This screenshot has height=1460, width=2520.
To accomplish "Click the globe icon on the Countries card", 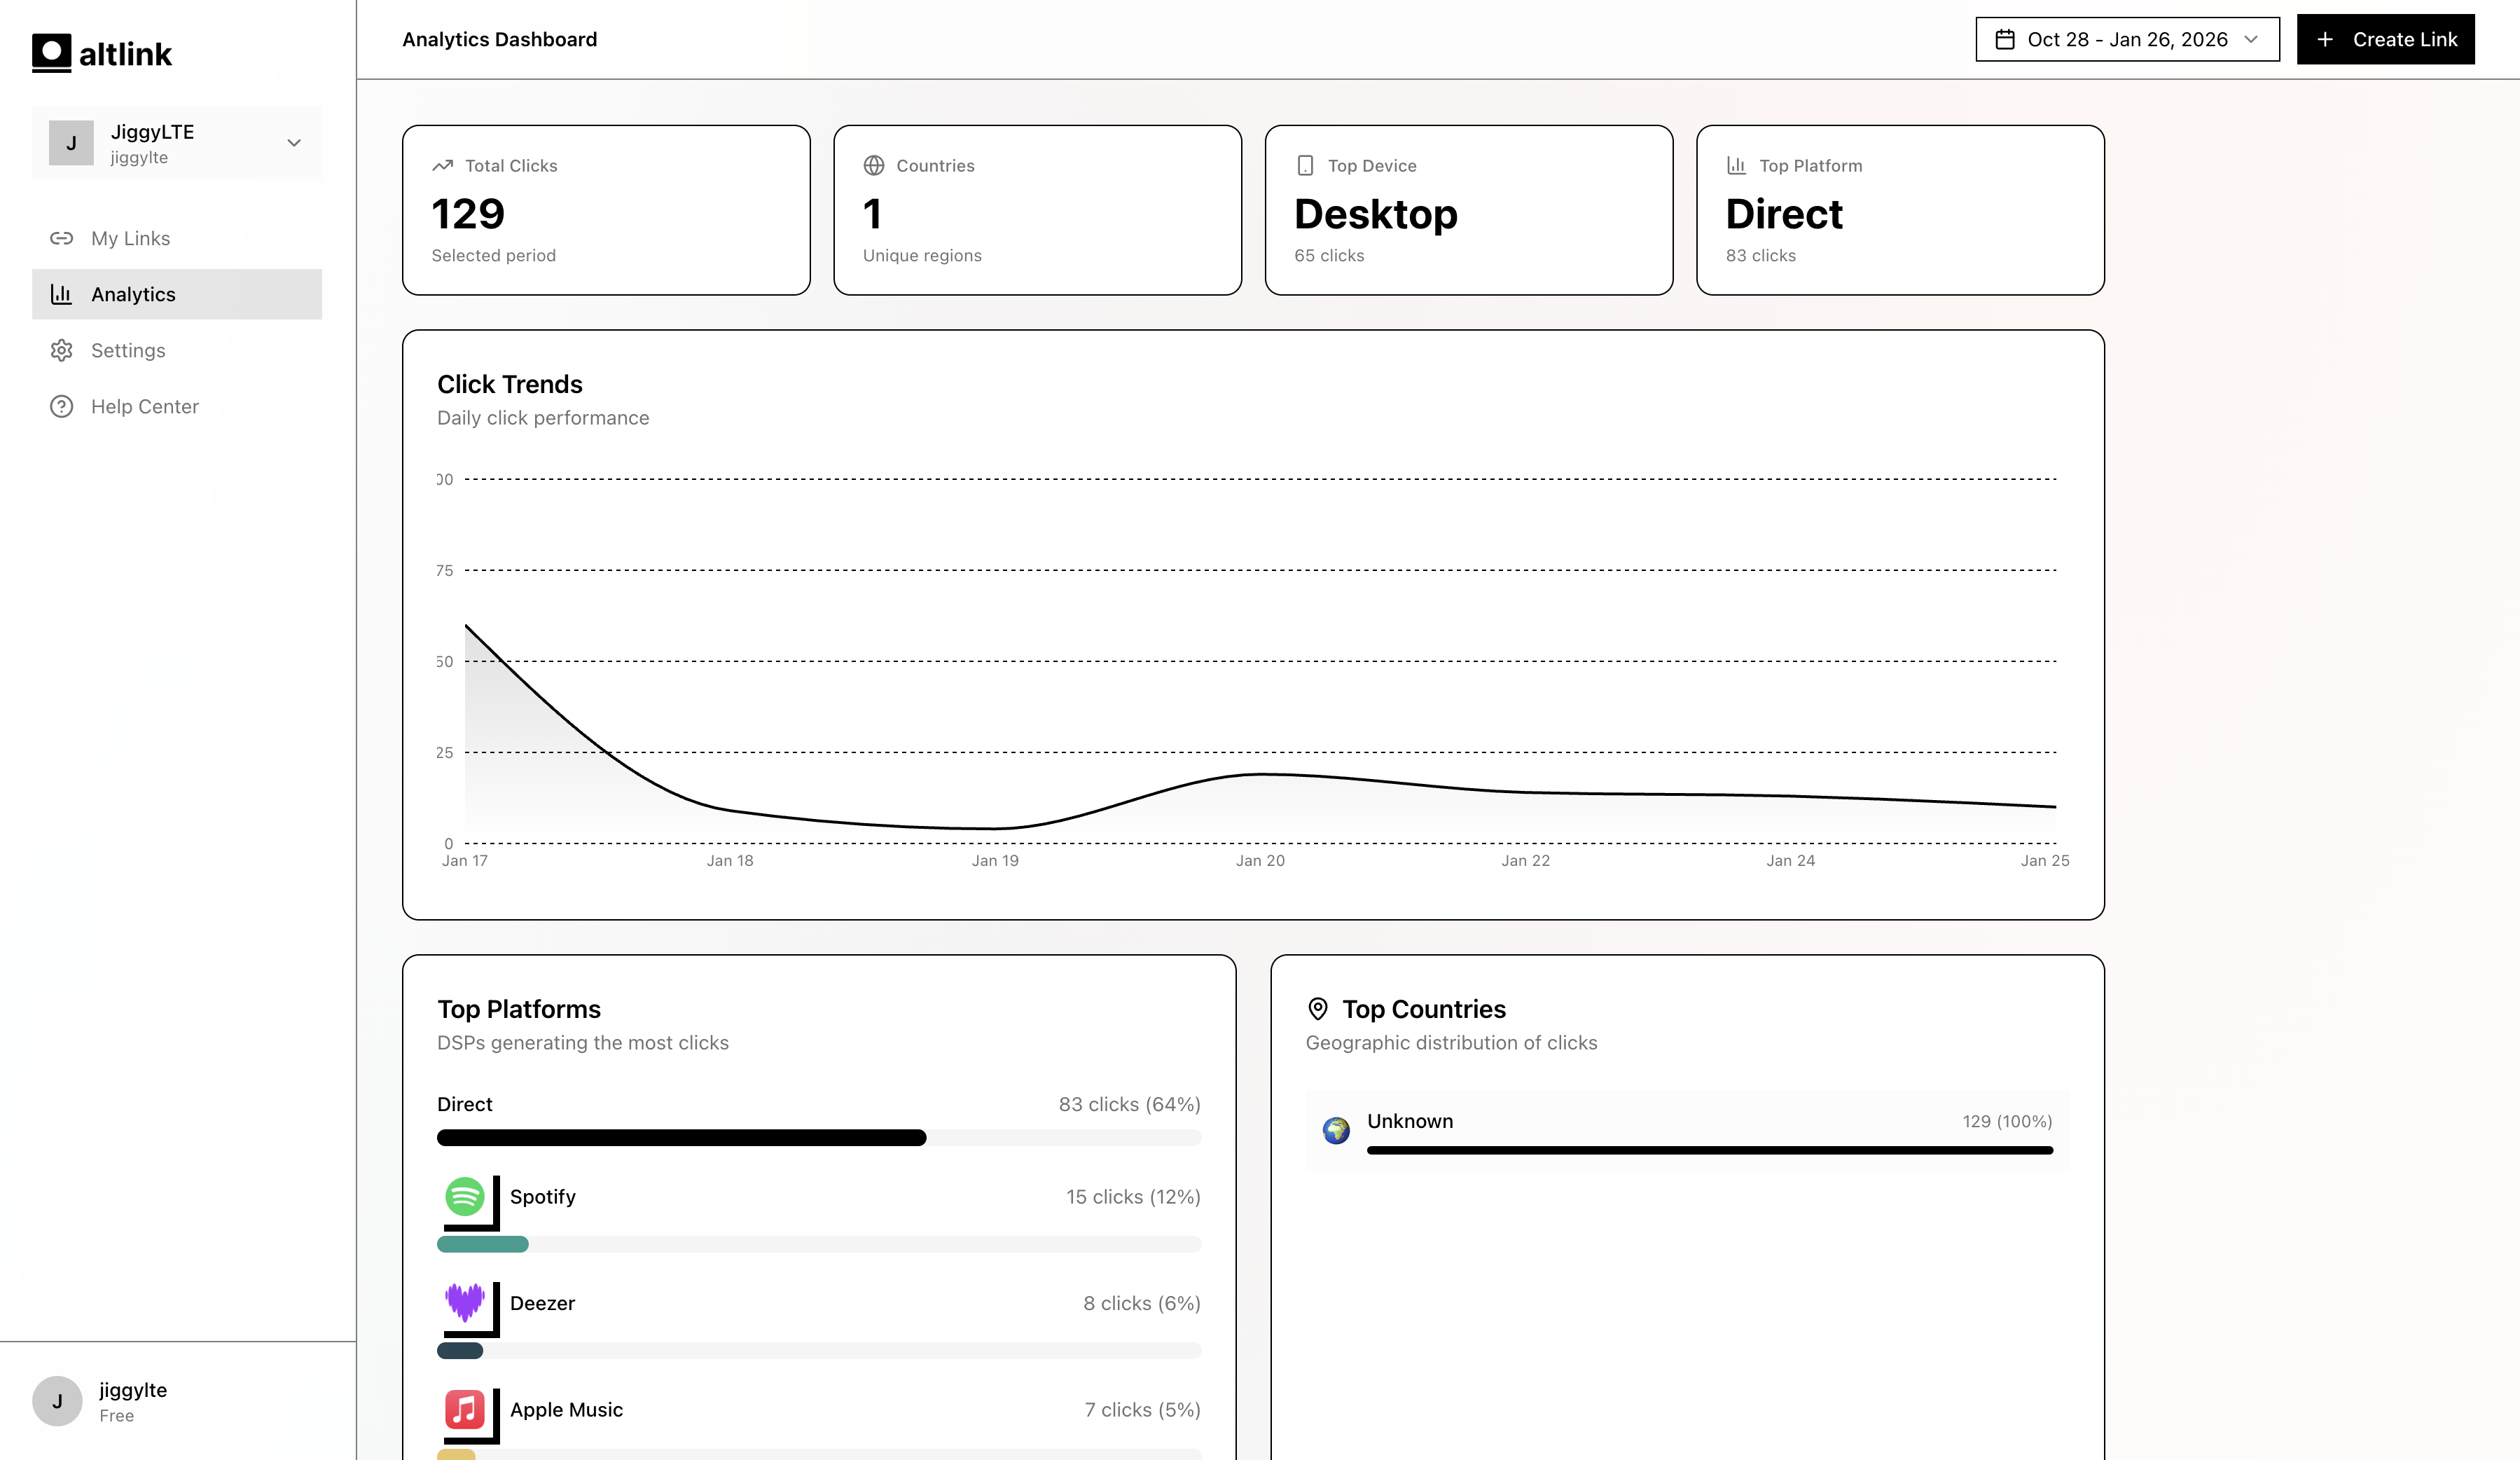I will [x=874, y=165].
